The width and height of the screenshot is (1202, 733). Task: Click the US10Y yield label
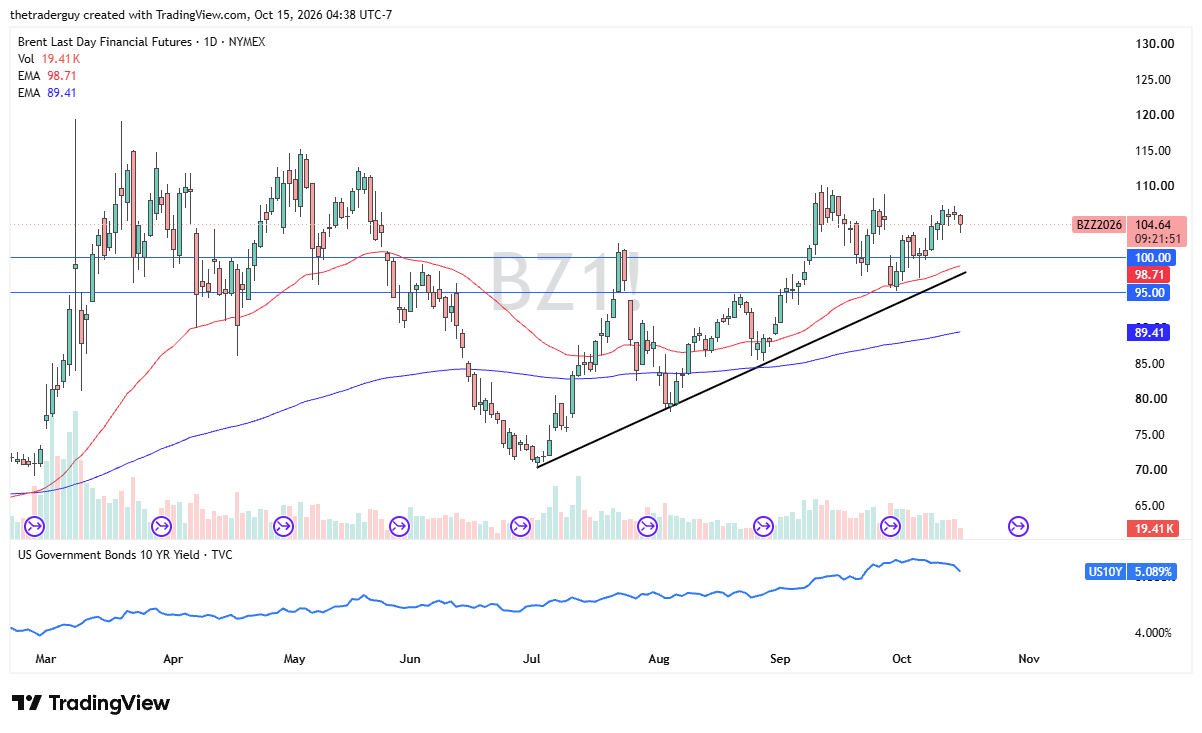(x=1105, y=572)
